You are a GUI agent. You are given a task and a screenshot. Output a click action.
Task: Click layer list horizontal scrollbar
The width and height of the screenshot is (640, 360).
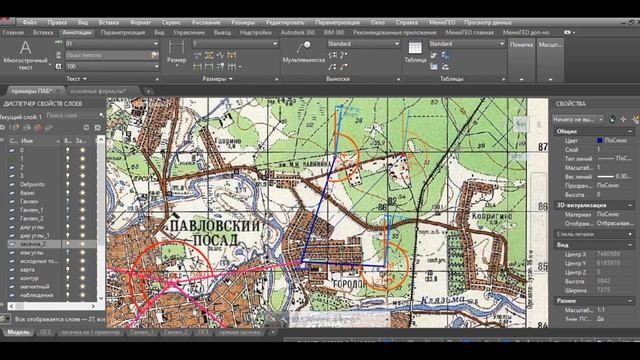[x=52, y=306]
